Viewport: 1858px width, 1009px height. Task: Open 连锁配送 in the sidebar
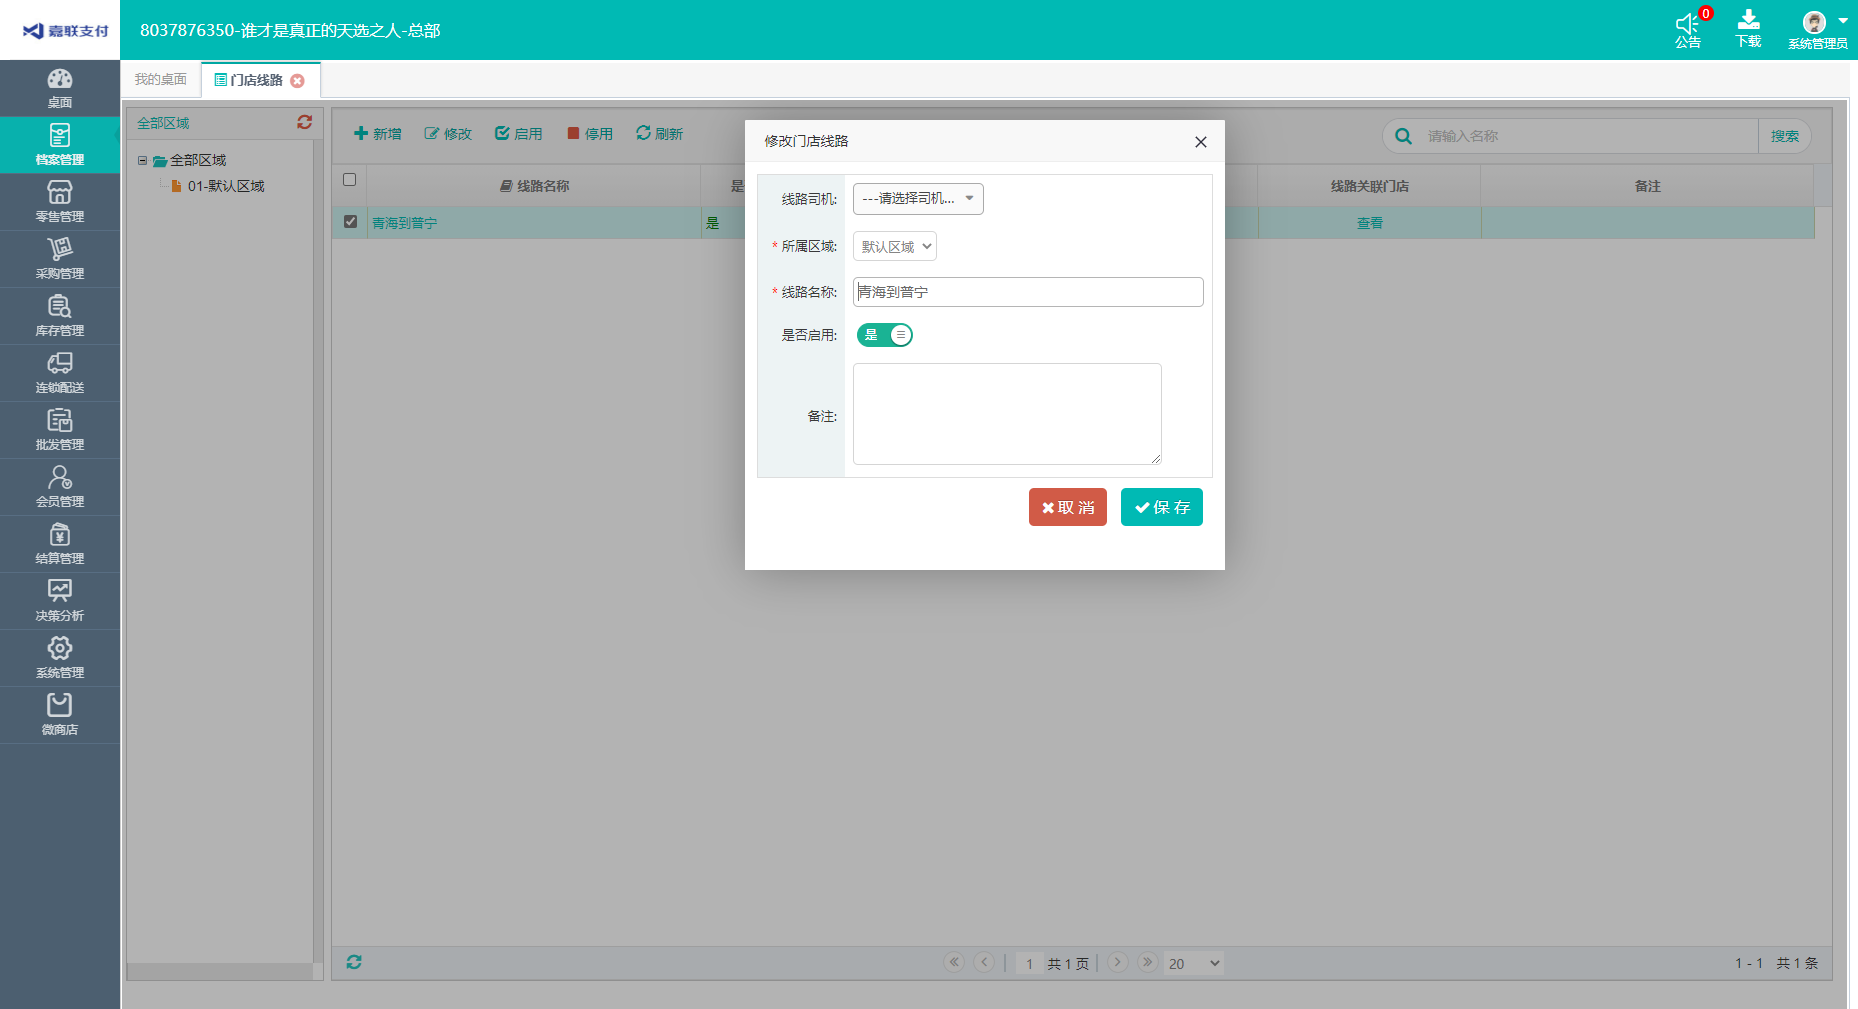tap(60, 373)
